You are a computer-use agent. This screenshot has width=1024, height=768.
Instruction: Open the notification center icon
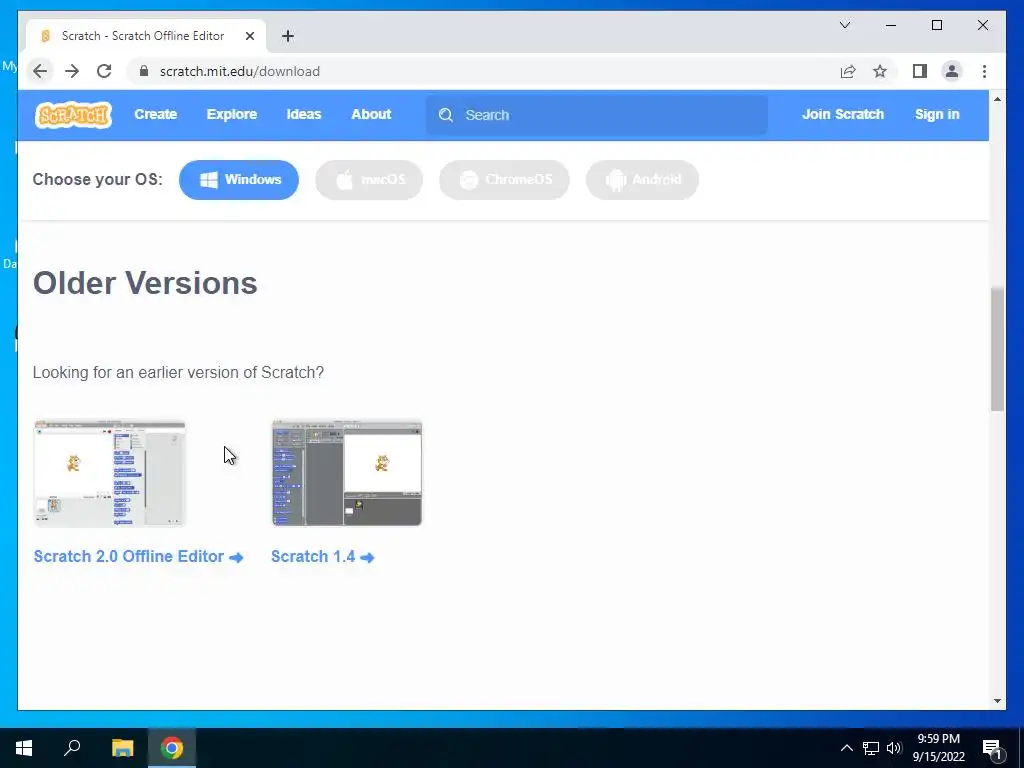pos(991,748)
